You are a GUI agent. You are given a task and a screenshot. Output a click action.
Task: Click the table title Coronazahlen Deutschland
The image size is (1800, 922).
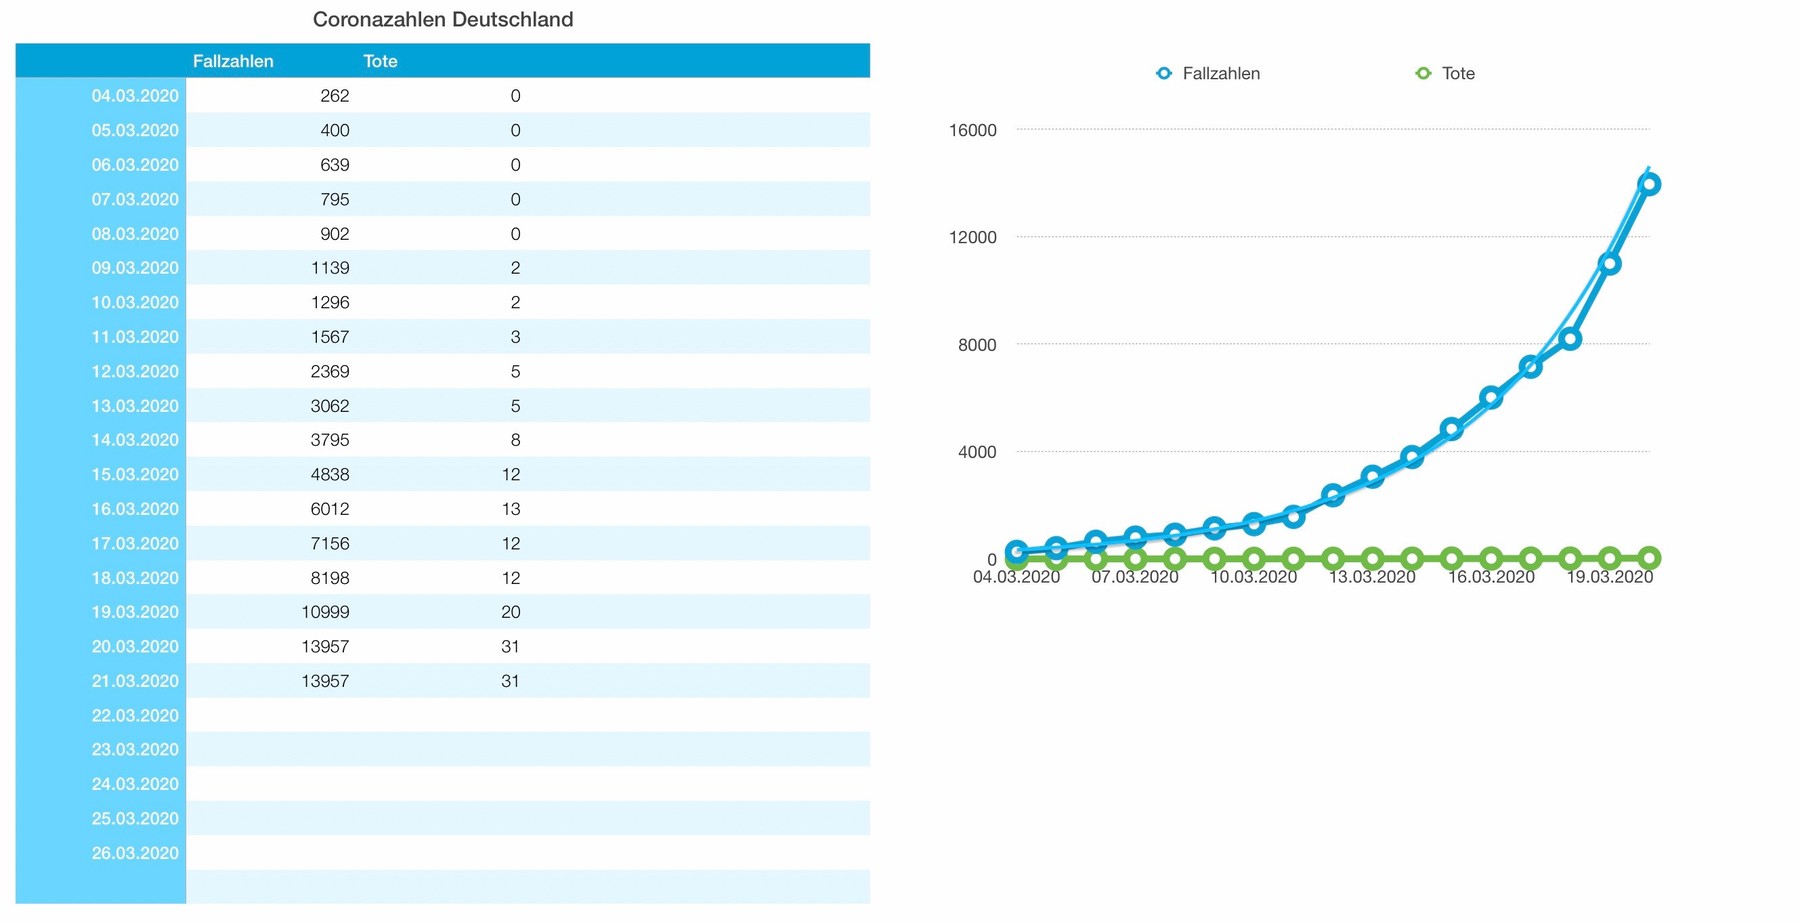pos(443,19)
